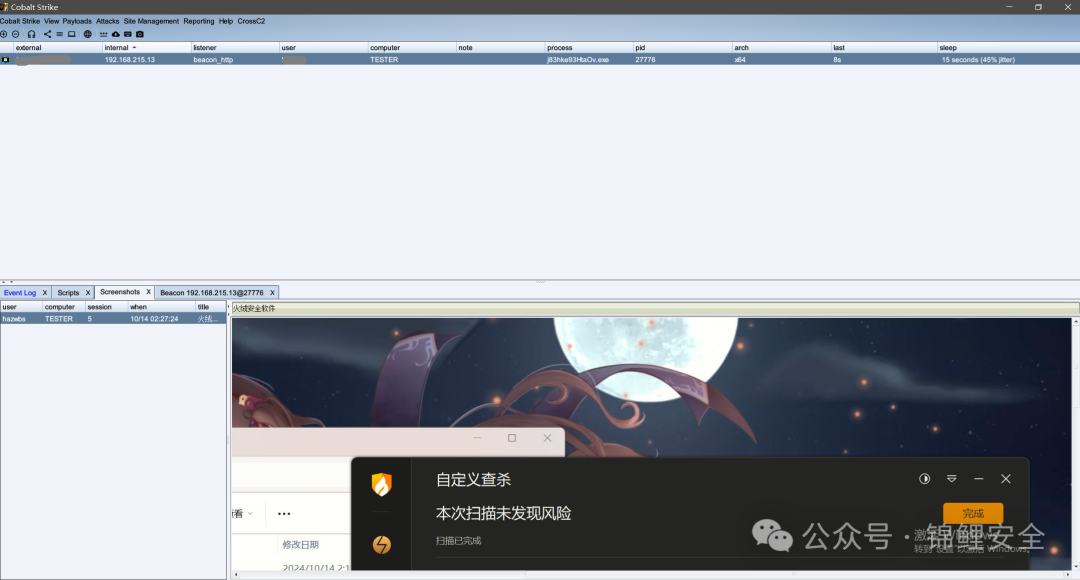Click the orange lightning icon in Huorong sidebar
1080x580 pixels.
(382, 545)
